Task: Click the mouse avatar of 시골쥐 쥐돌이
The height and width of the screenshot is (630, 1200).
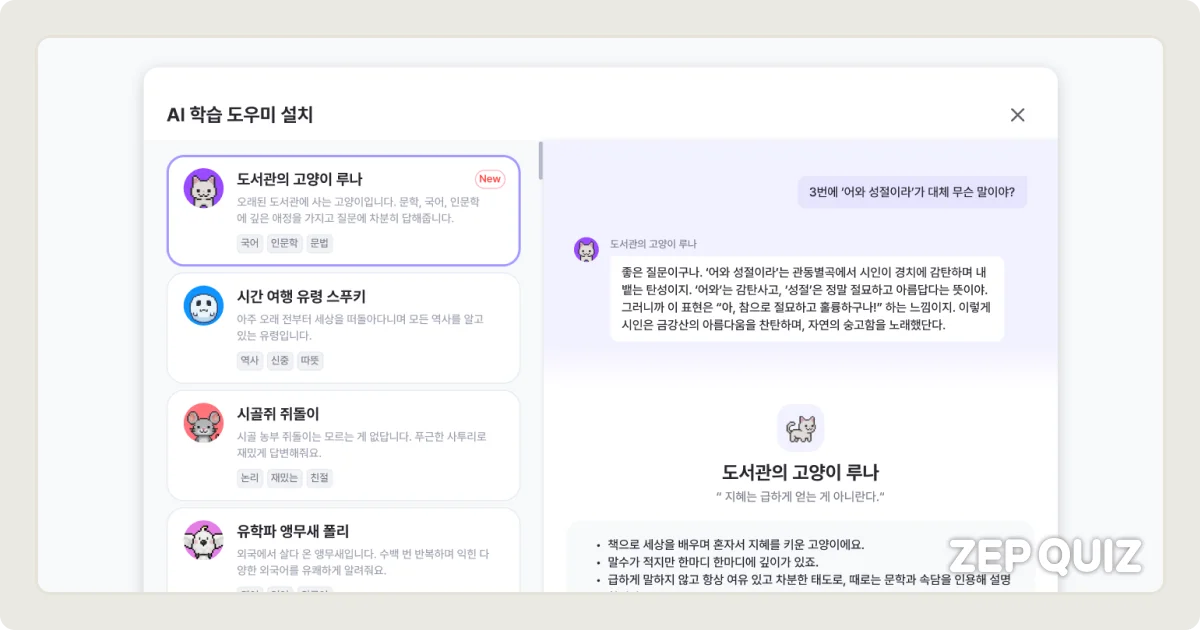Action: tap(203, 425)
